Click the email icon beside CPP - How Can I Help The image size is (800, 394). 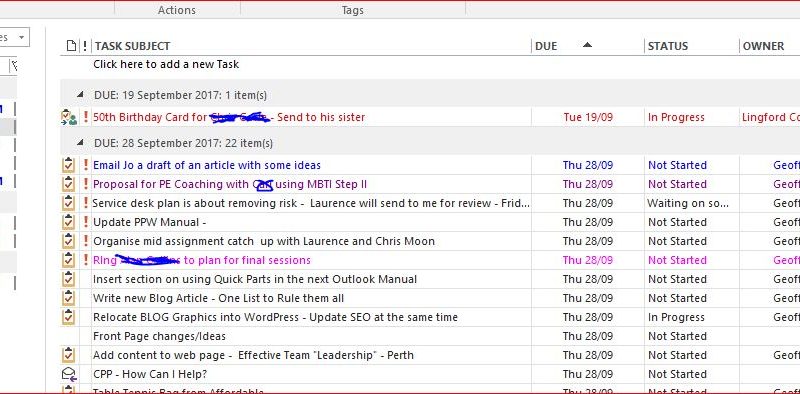click(68, 374)
